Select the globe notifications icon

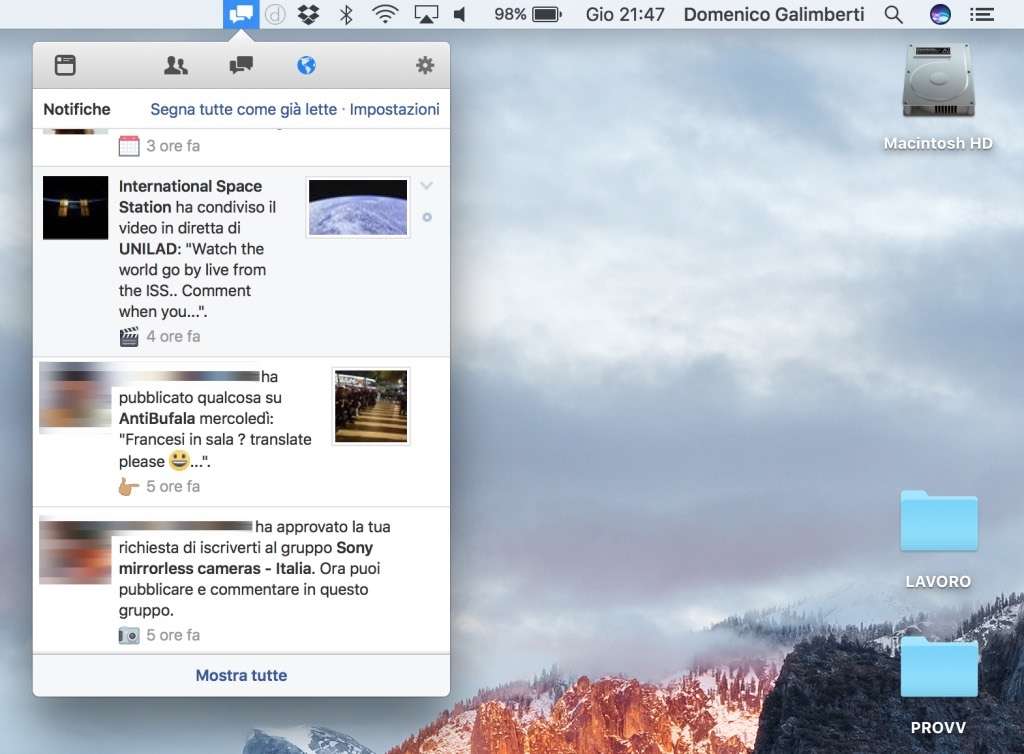(x=306, y=66)
